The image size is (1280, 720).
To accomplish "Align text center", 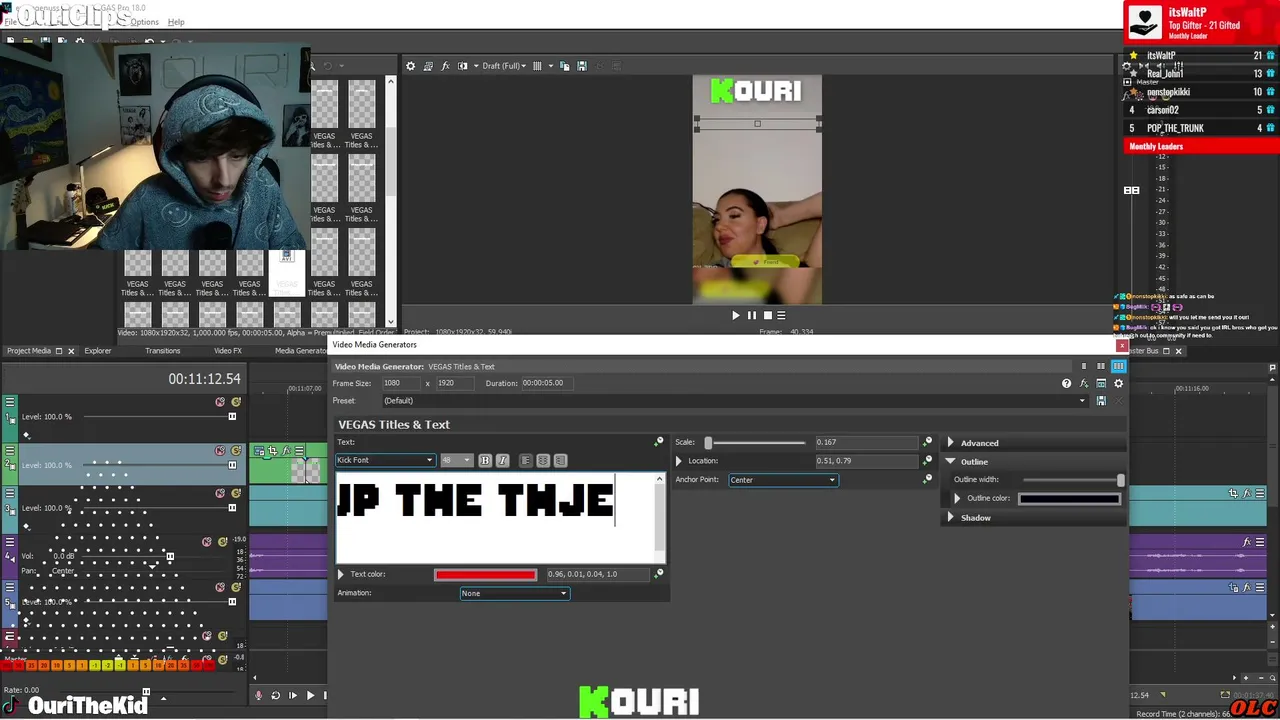I will pos(543,460).
